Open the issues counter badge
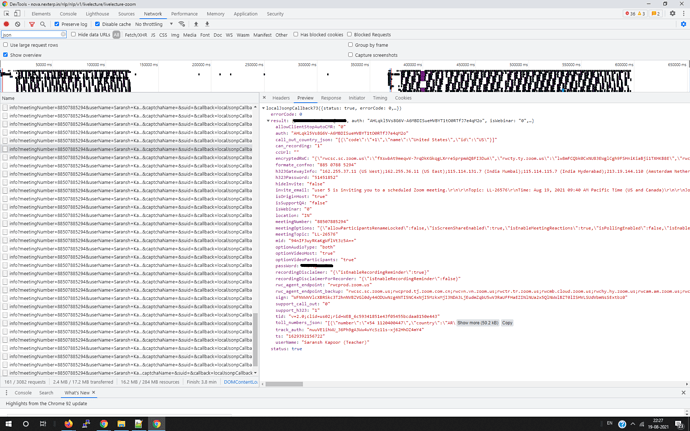This screenshot has width=690, height=431. click(655, 14)
